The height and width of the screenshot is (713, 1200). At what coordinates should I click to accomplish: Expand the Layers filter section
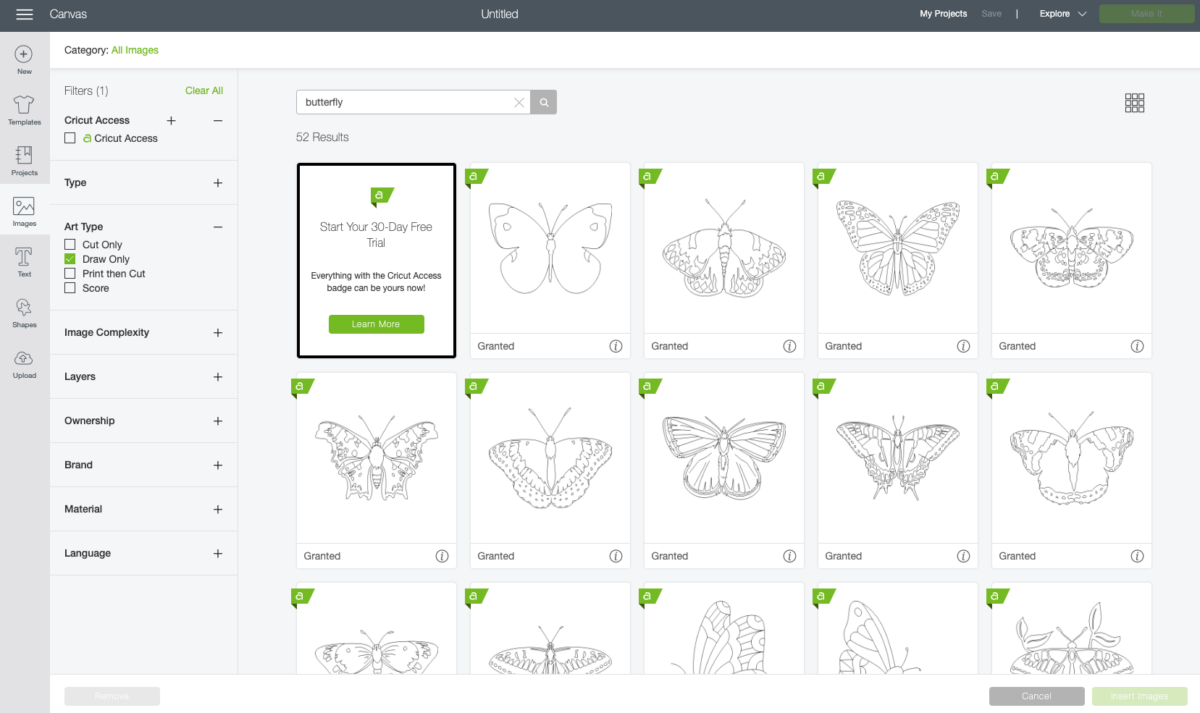[218, 377]
